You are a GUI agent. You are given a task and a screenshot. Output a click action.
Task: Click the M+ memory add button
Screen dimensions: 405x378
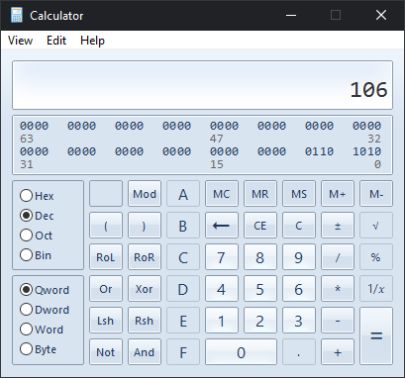337,194
